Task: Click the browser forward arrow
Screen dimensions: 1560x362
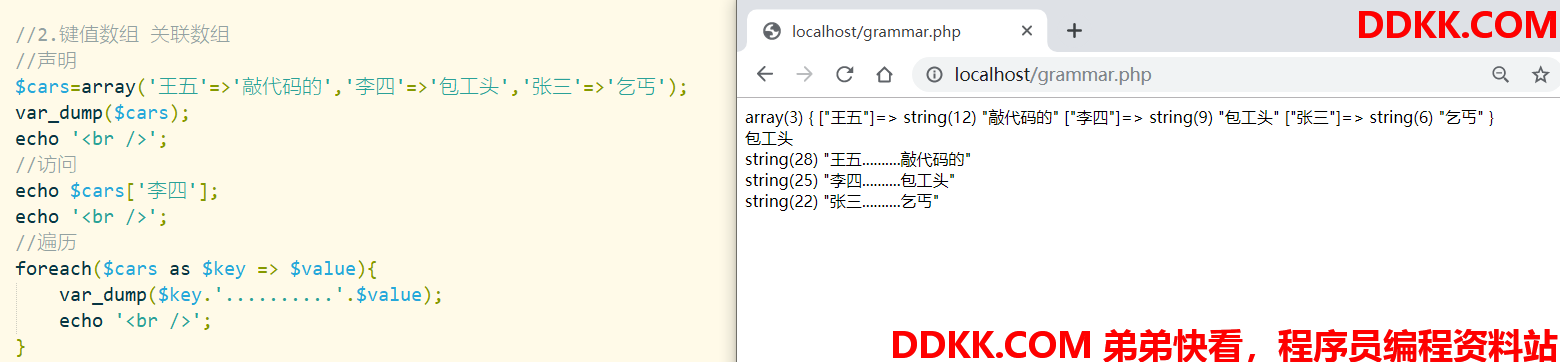Action: 804,74
